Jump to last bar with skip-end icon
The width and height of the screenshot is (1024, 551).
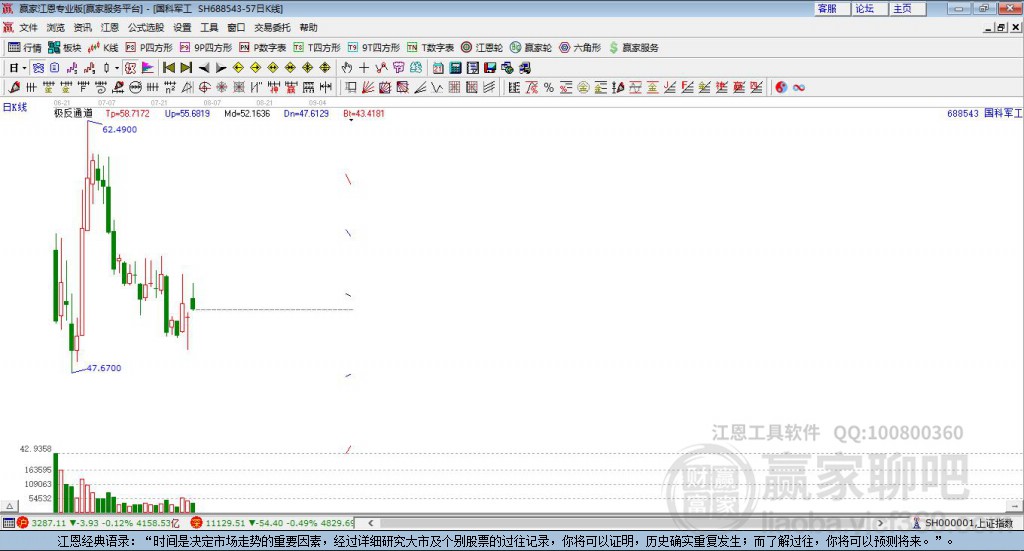(186, 68)
